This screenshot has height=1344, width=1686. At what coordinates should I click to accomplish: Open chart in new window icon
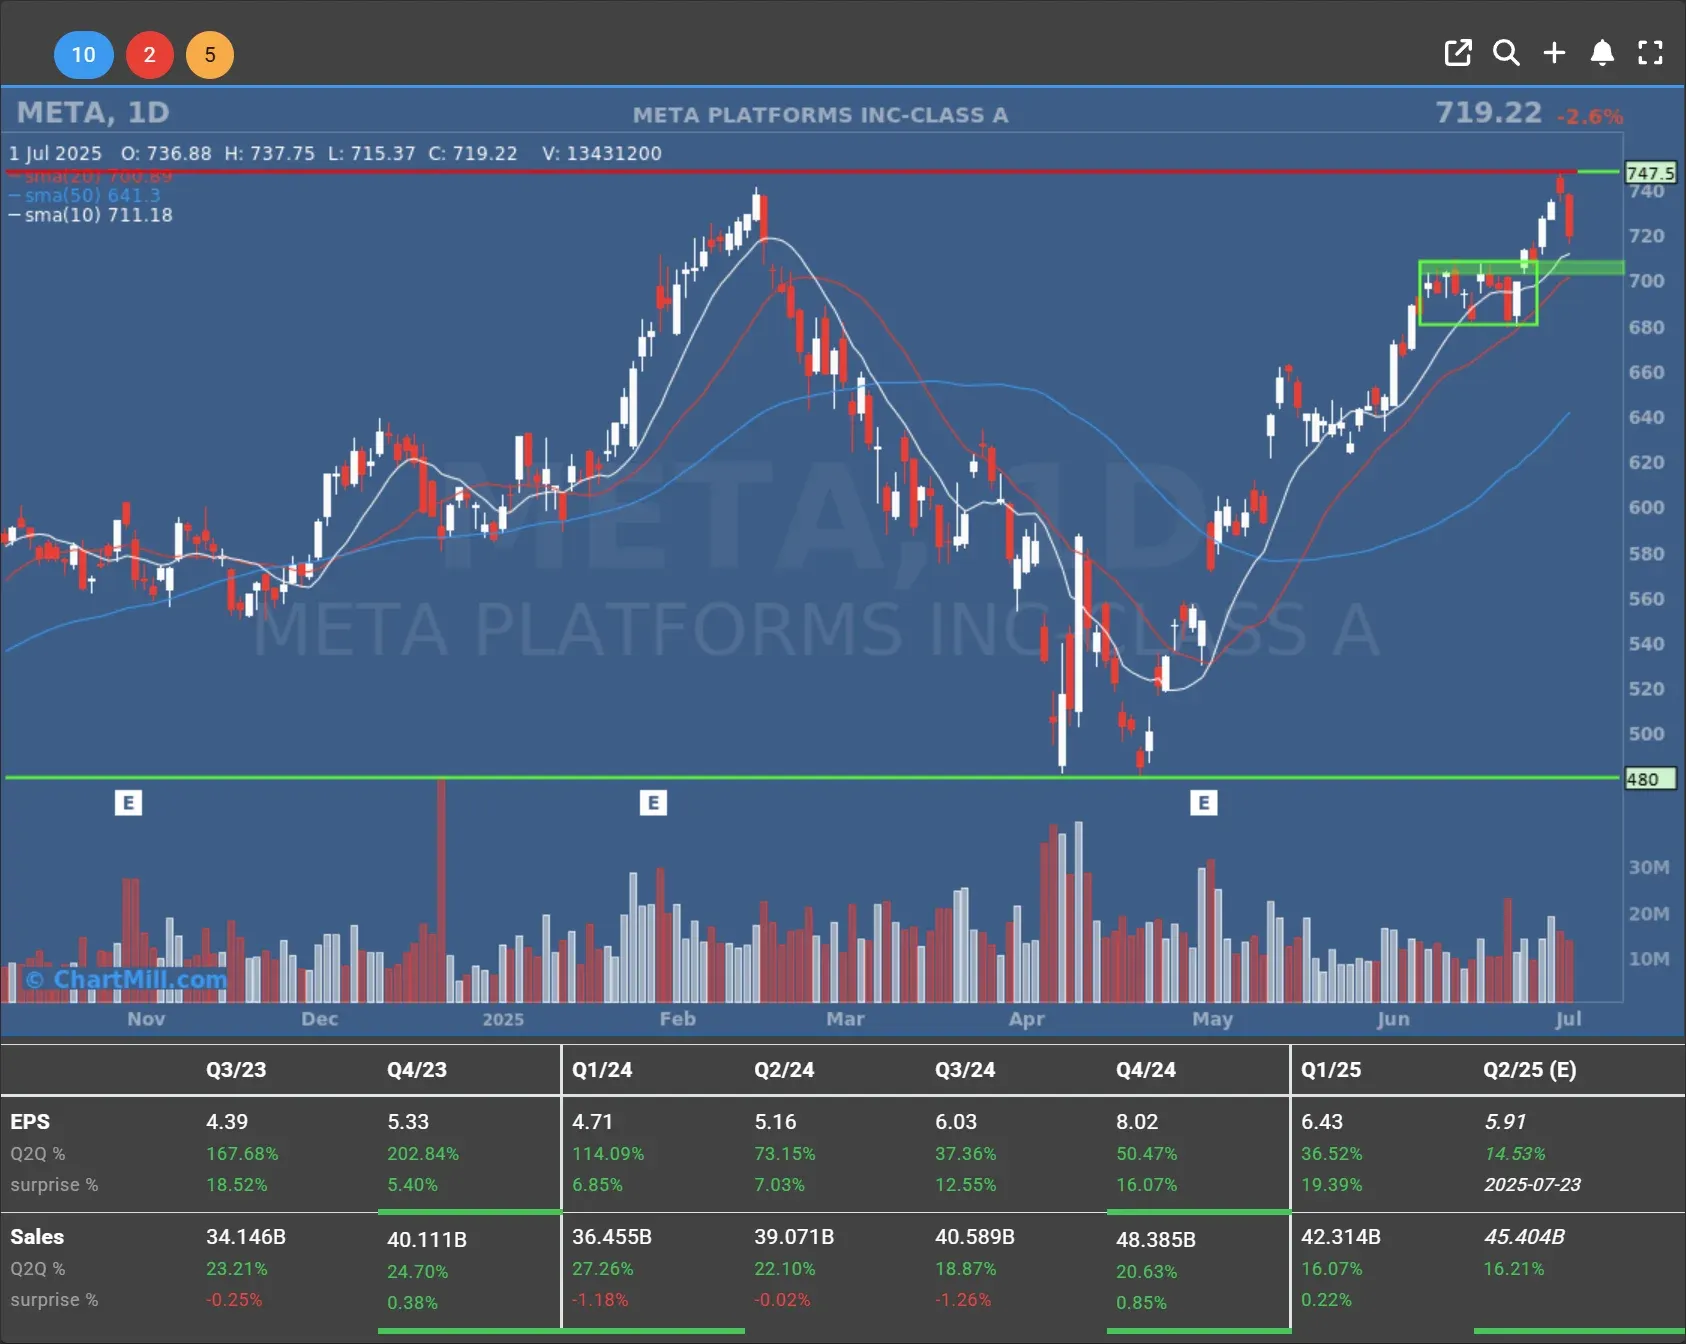click(x=1458, y=53)
